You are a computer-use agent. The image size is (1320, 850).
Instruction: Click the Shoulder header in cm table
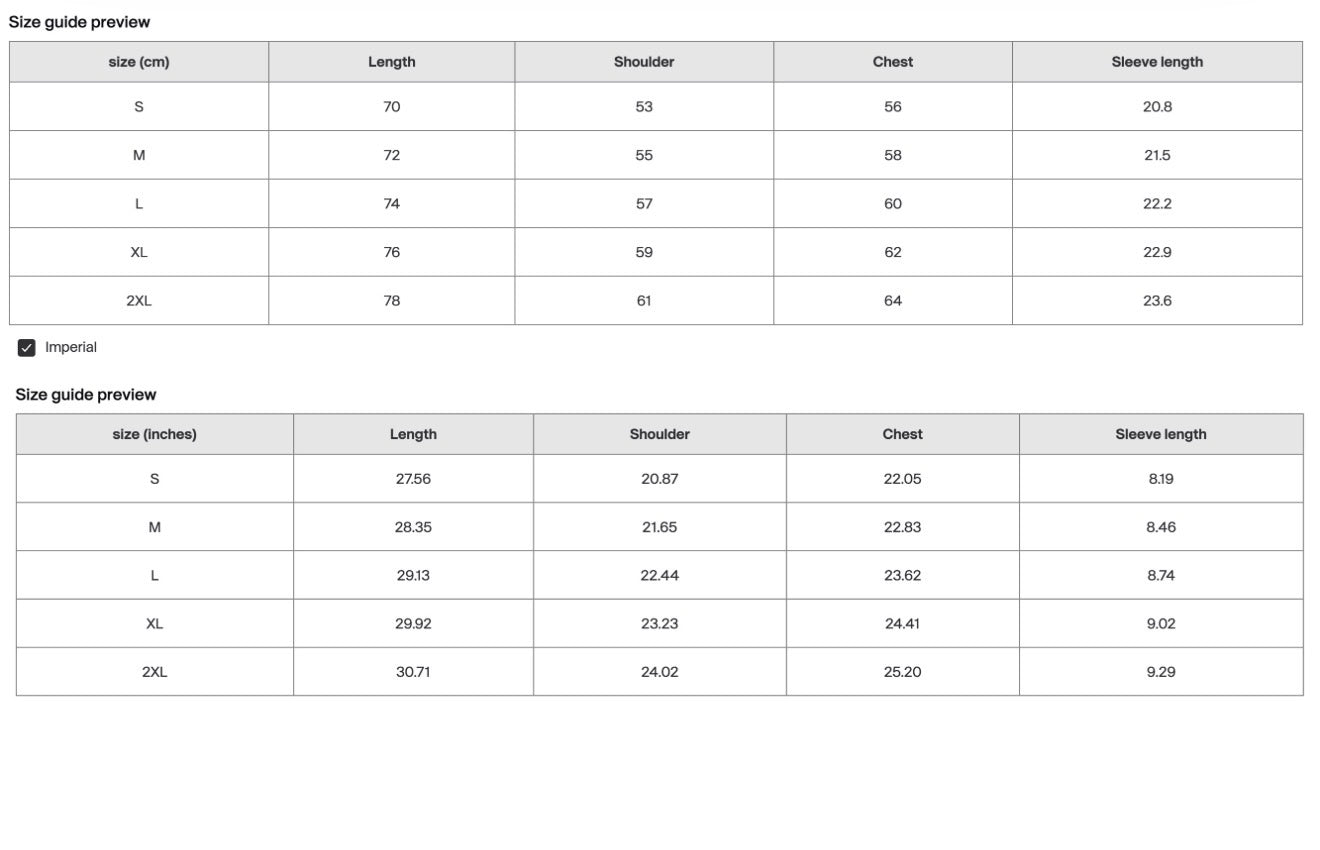point(644,62)
